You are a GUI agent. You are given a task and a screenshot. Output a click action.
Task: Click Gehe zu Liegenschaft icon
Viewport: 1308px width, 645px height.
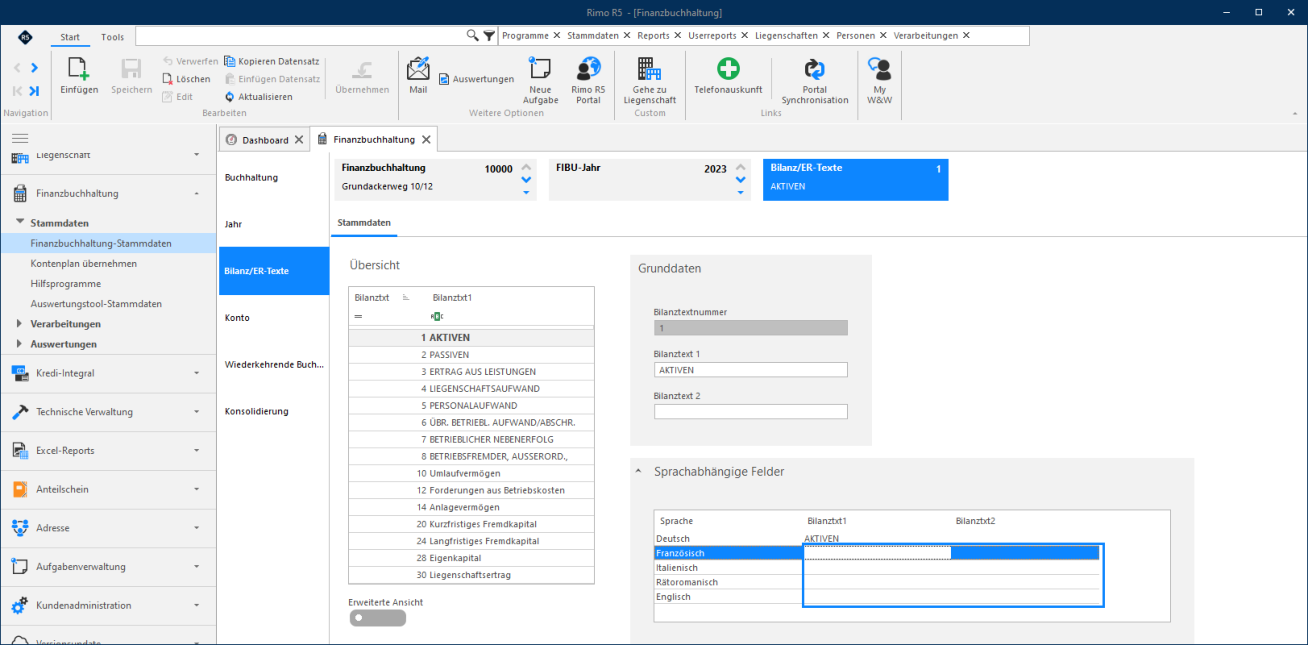(650, 68)
